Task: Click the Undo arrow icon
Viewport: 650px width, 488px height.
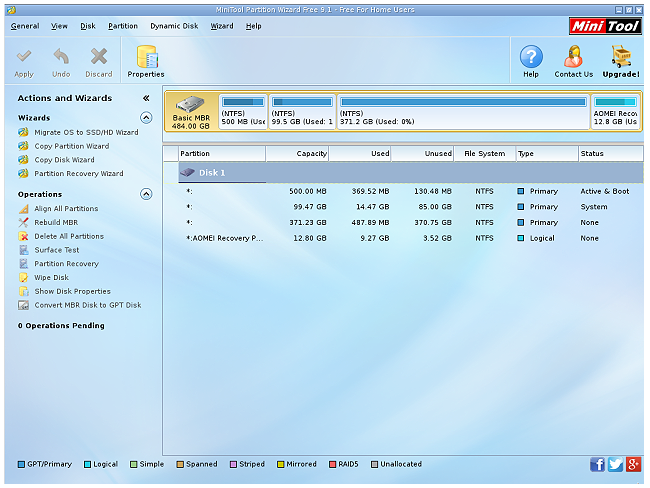Action: [61, 57]
